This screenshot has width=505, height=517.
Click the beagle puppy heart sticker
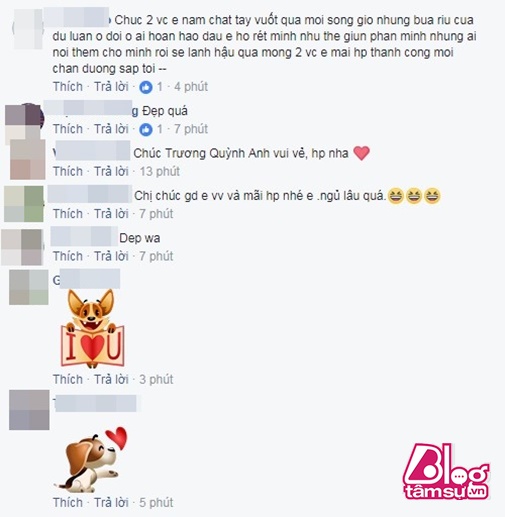click(x=91, y=460)
